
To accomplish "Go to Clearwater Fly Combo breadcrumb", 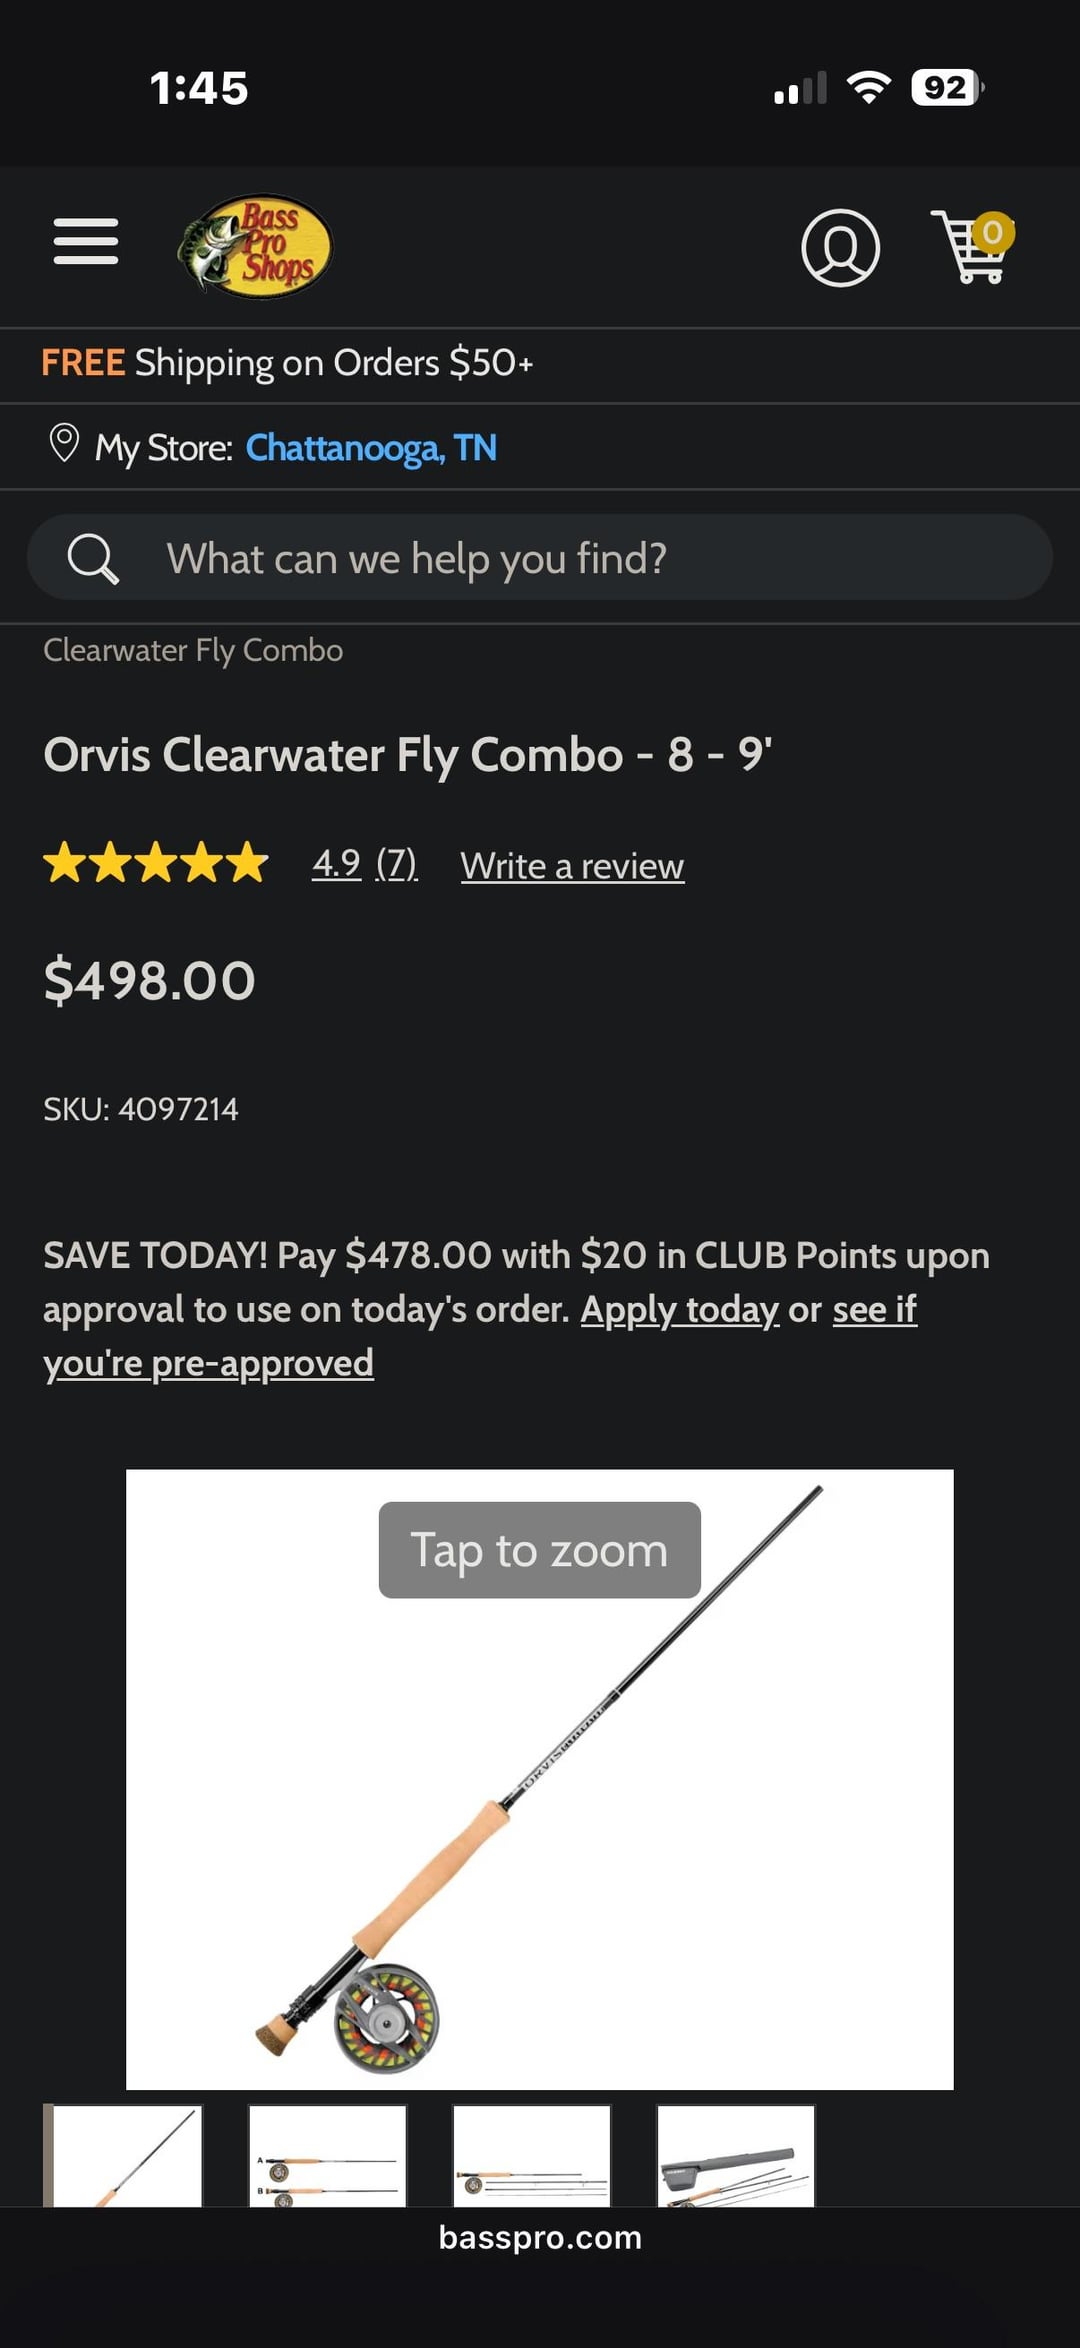I will pyautogui.click(x=193, y=651).
